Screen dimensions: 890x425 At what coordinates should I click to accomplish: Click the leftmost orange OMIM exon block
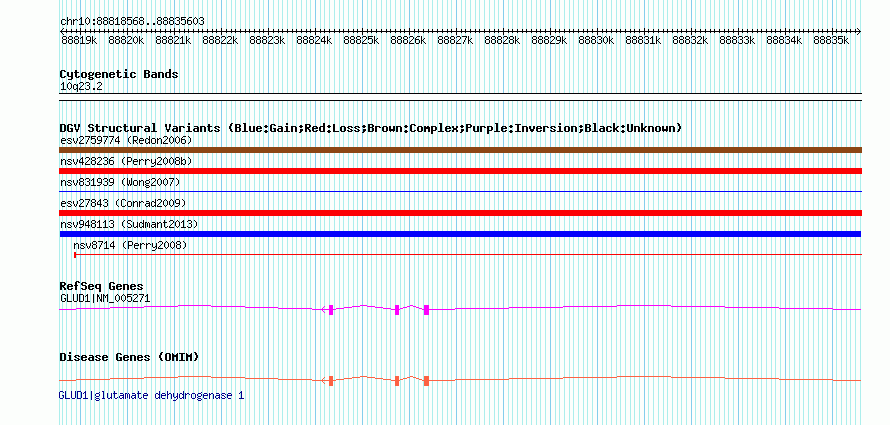click(331, 381)
